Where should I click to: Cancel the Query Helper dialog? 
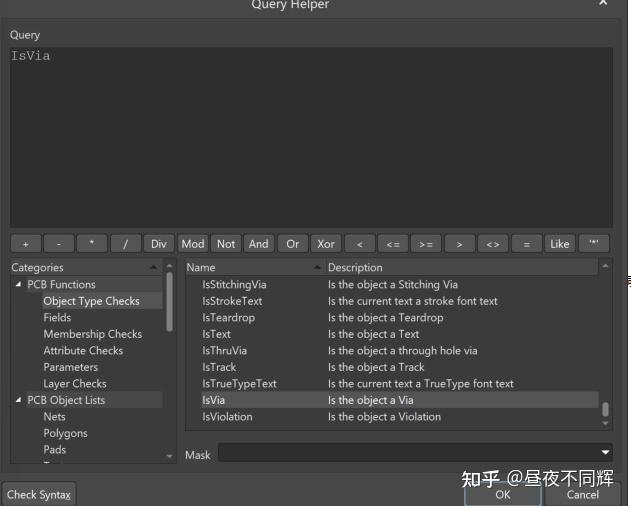(583, 495)
